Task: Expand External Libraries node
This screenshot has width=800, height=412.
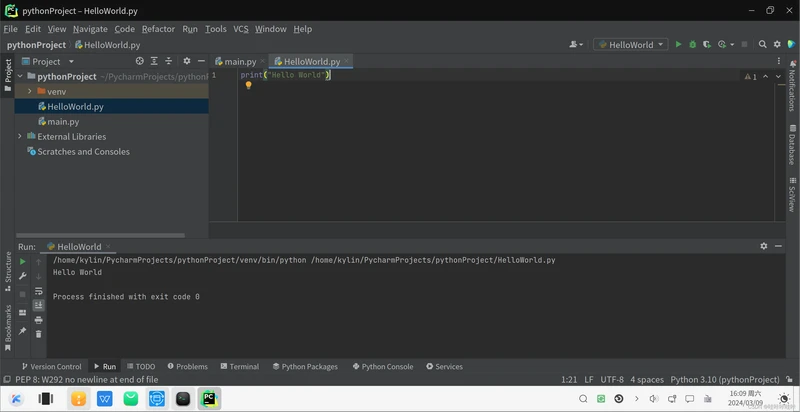Action: 20,136
